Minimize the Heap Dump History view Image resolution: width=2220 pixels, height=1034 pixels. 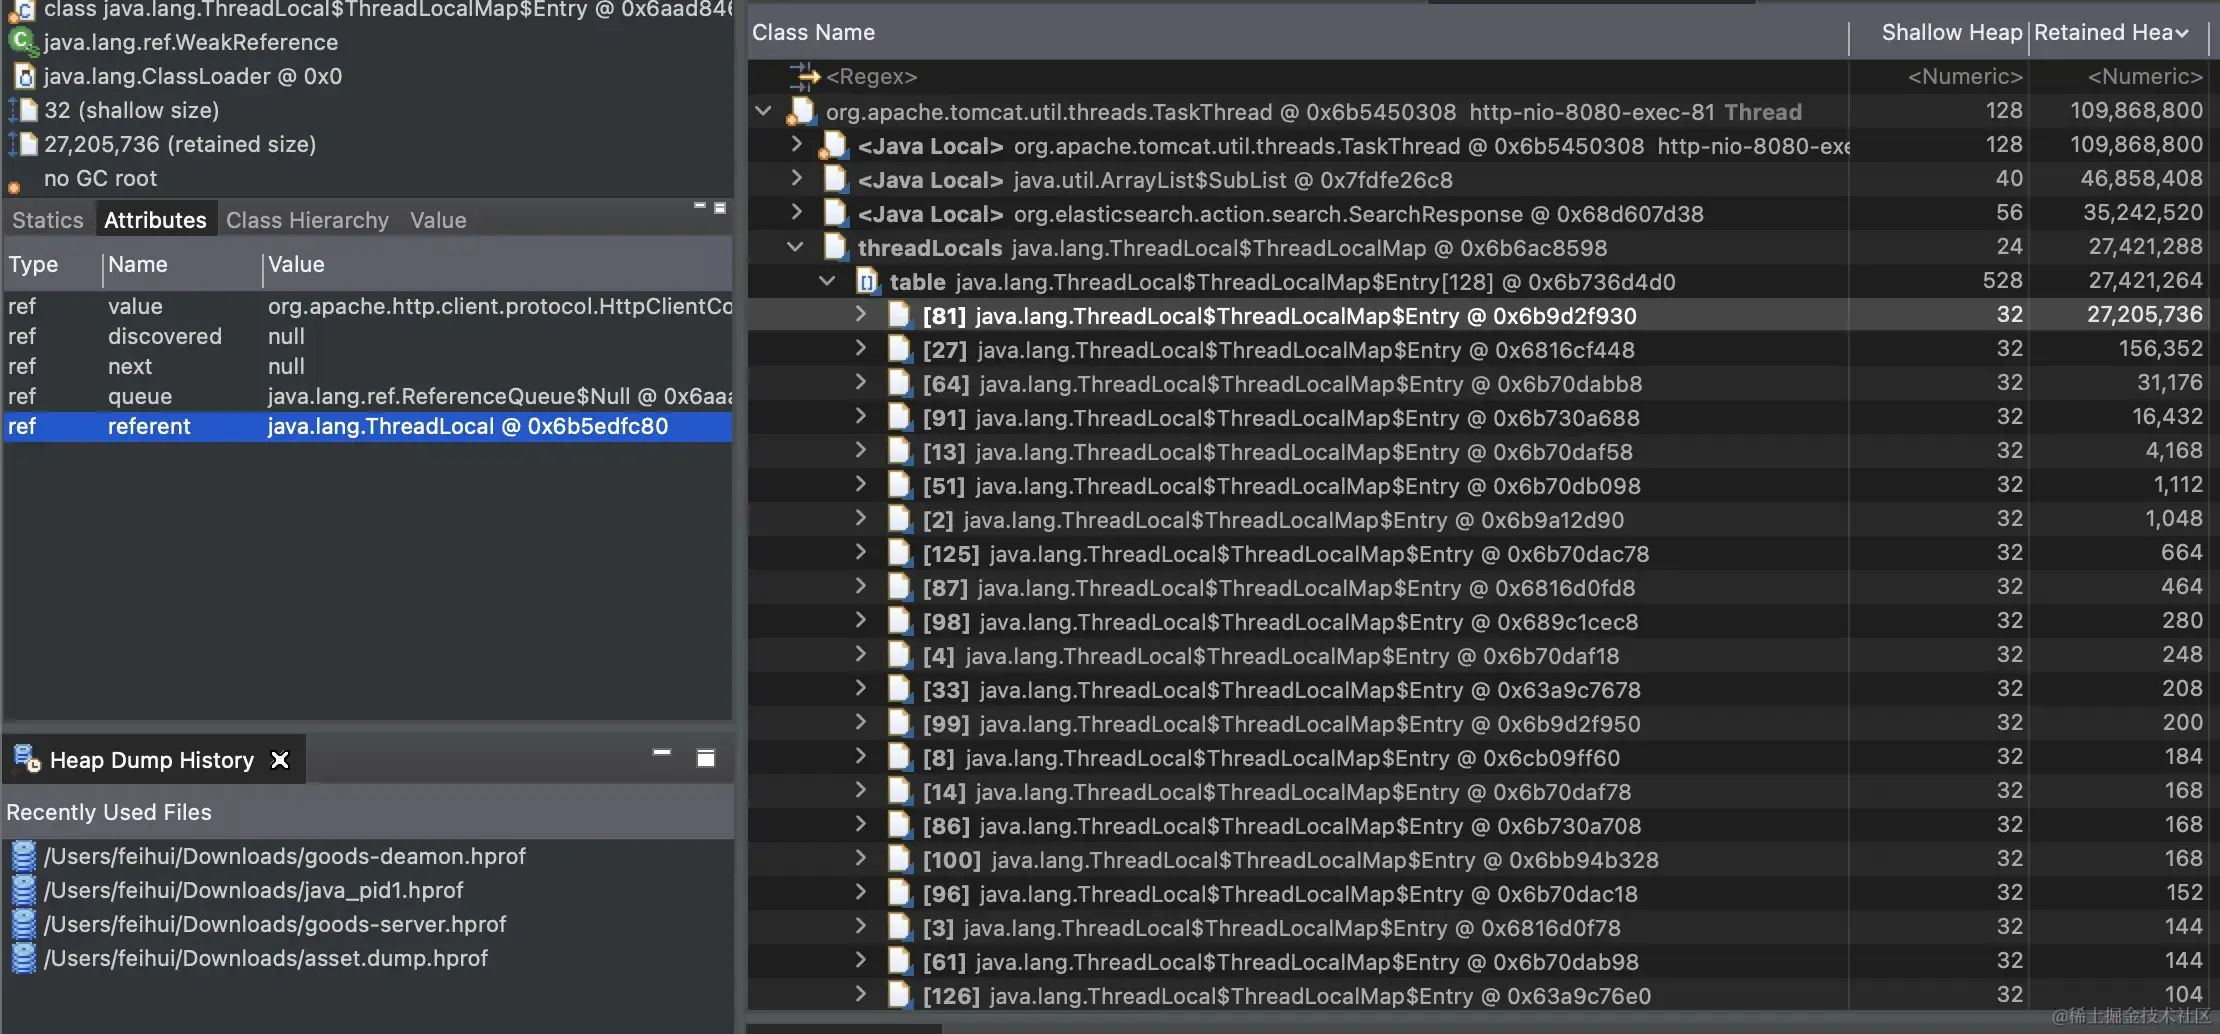click(662, 753)
